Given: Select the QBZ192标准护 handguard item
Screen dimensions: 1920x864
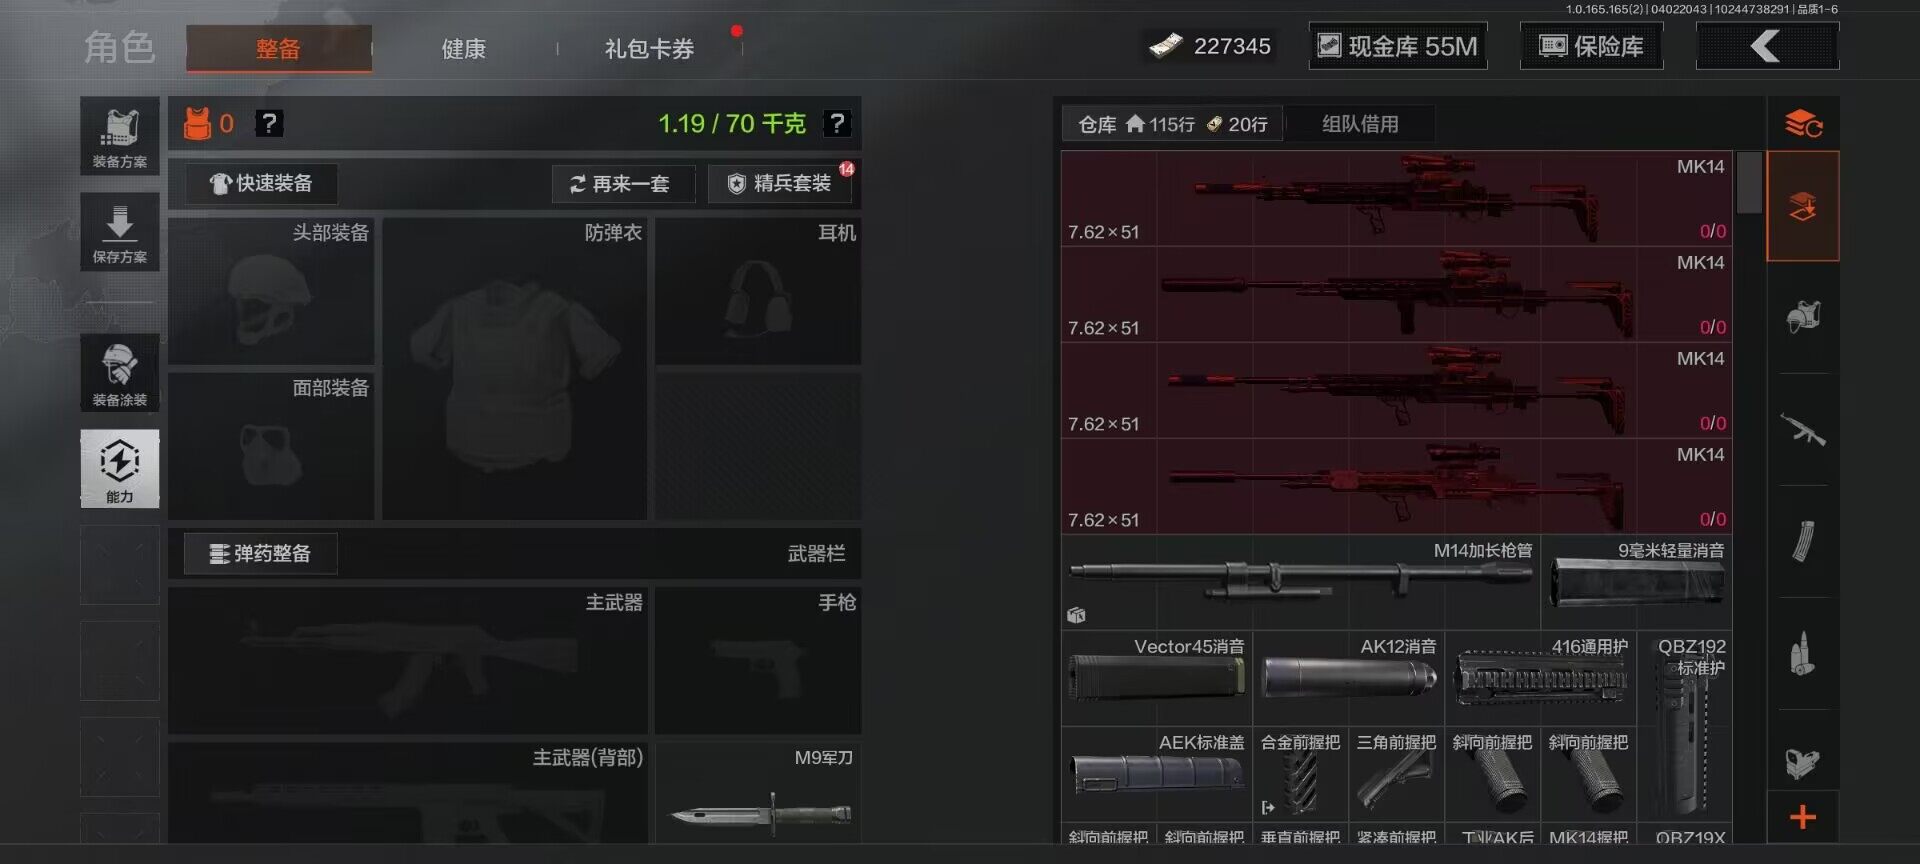Looking at the screenshot, I should click(x=1685, y=726).
